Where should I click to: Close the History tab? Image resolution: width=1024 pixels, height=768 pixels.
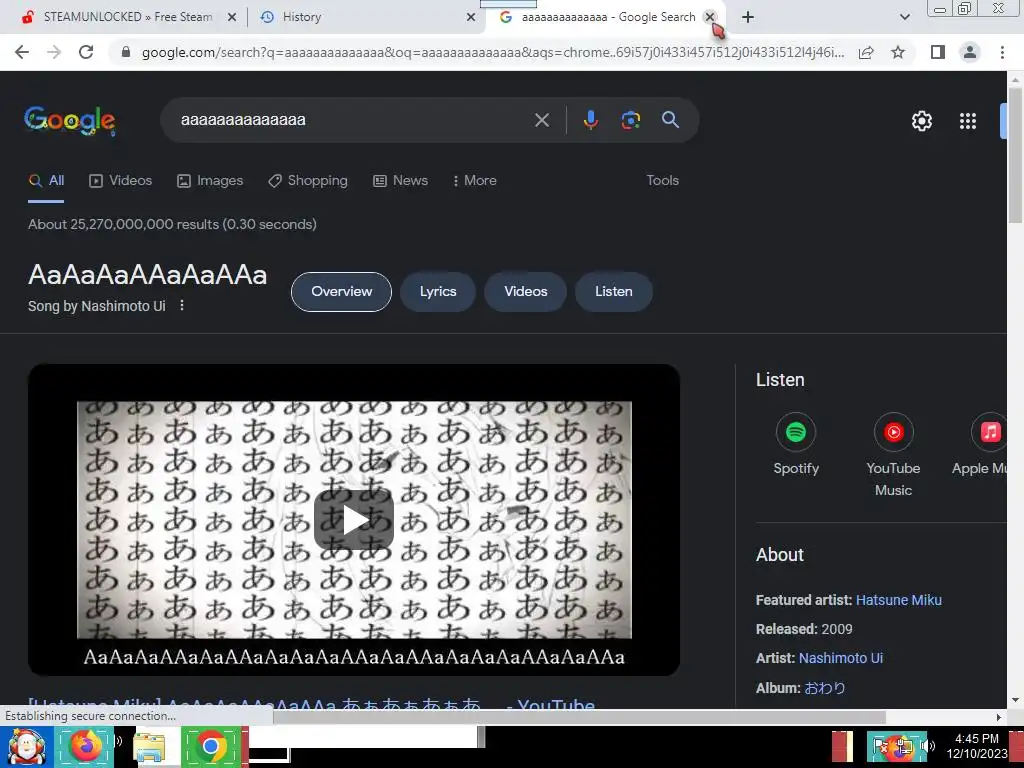(x=470, y=17)
